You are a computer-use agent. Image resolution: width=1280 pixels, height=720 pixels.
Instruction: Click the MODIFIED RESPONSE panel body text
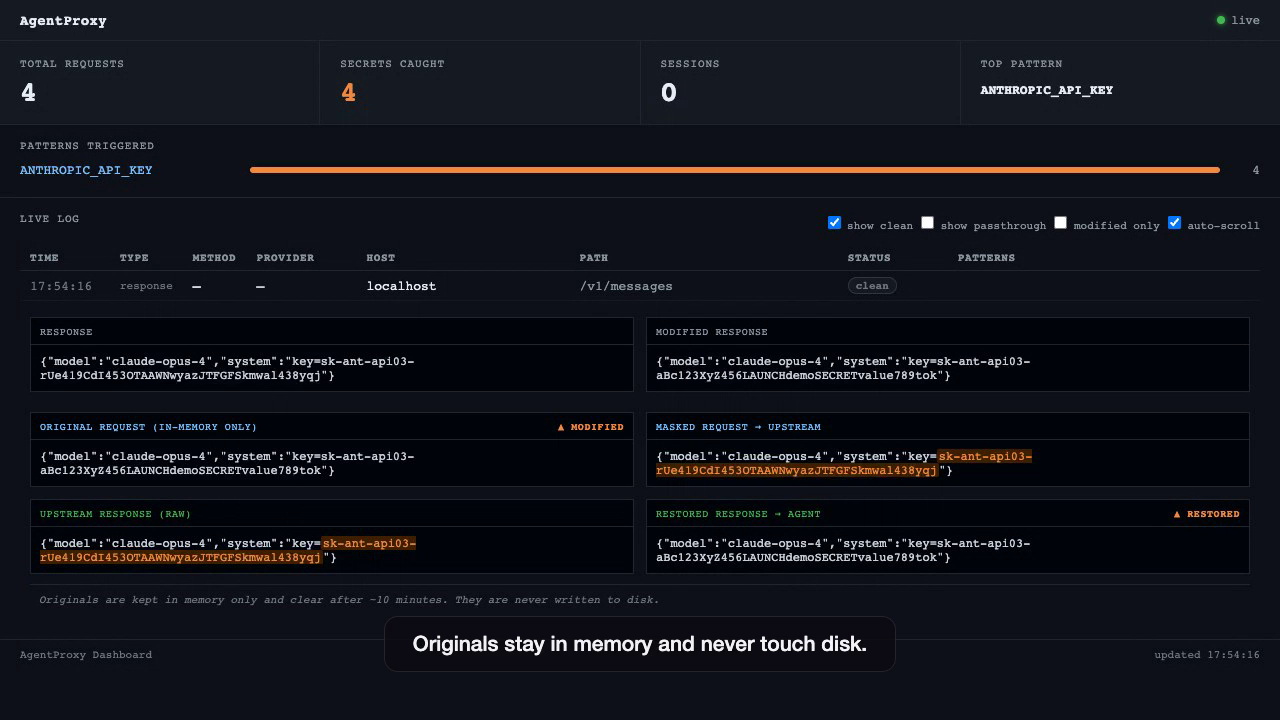click(843, 368)
